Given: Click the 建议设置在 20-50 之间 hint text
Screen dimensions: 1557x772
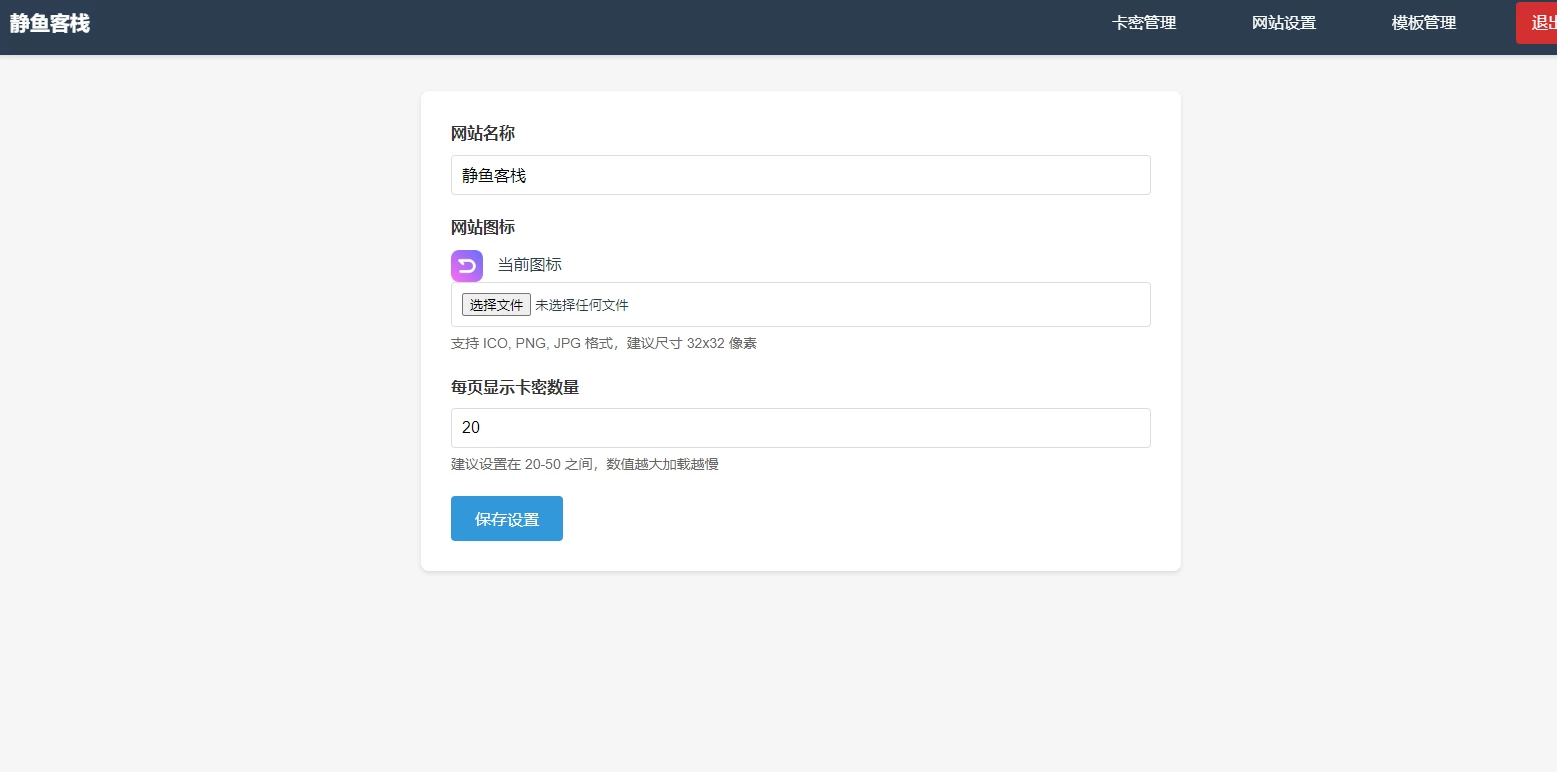Looking at the screenshot, I should [585, 464].
